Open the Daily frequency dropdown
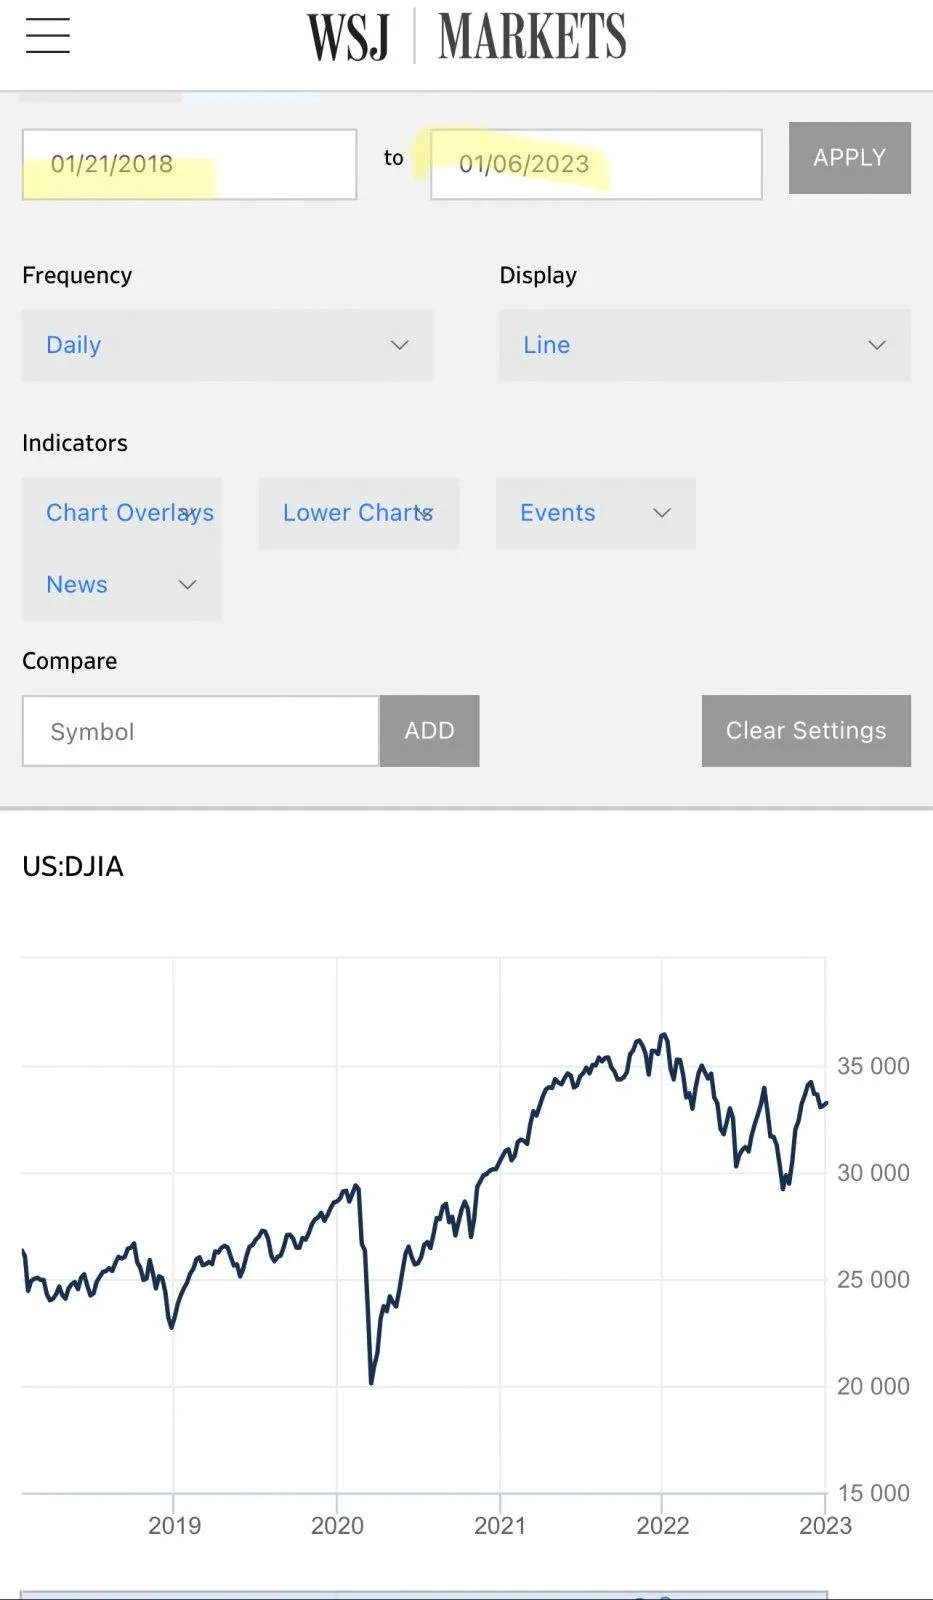Viewport: 933px width, 1600px height. tap(227, 345)
